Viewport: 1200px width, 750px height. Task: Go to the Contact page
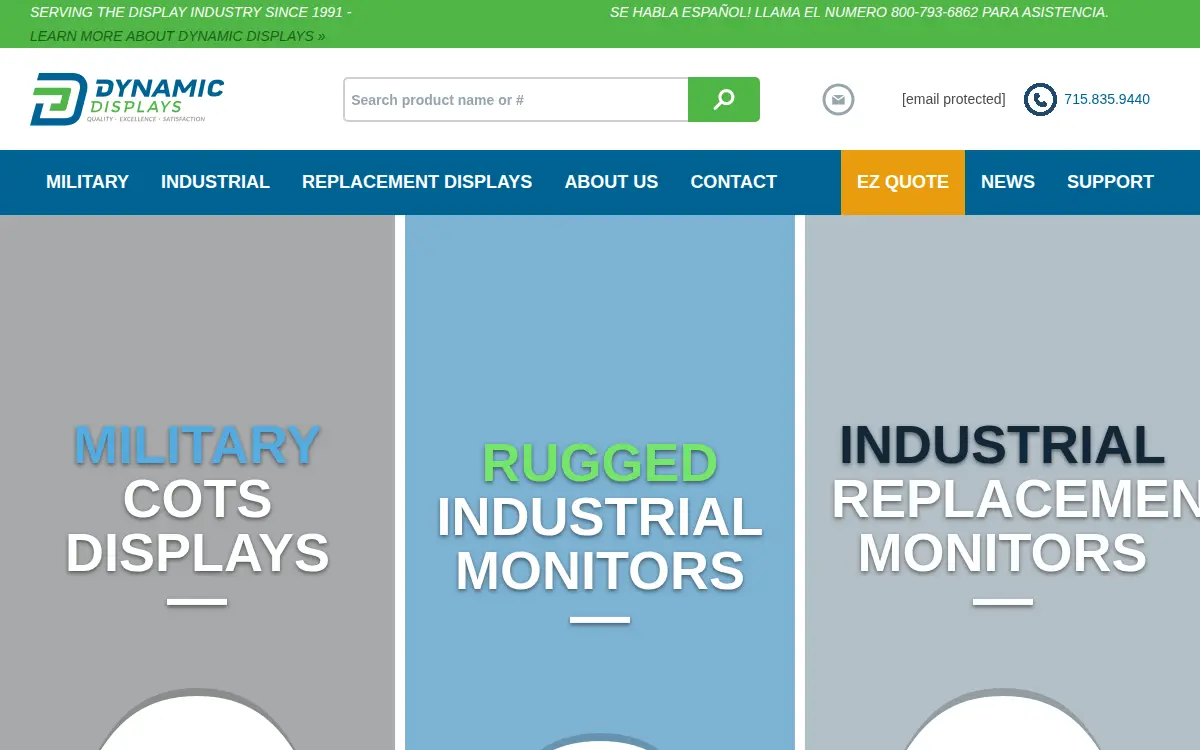pyautogui.click(x=733, y=182)
